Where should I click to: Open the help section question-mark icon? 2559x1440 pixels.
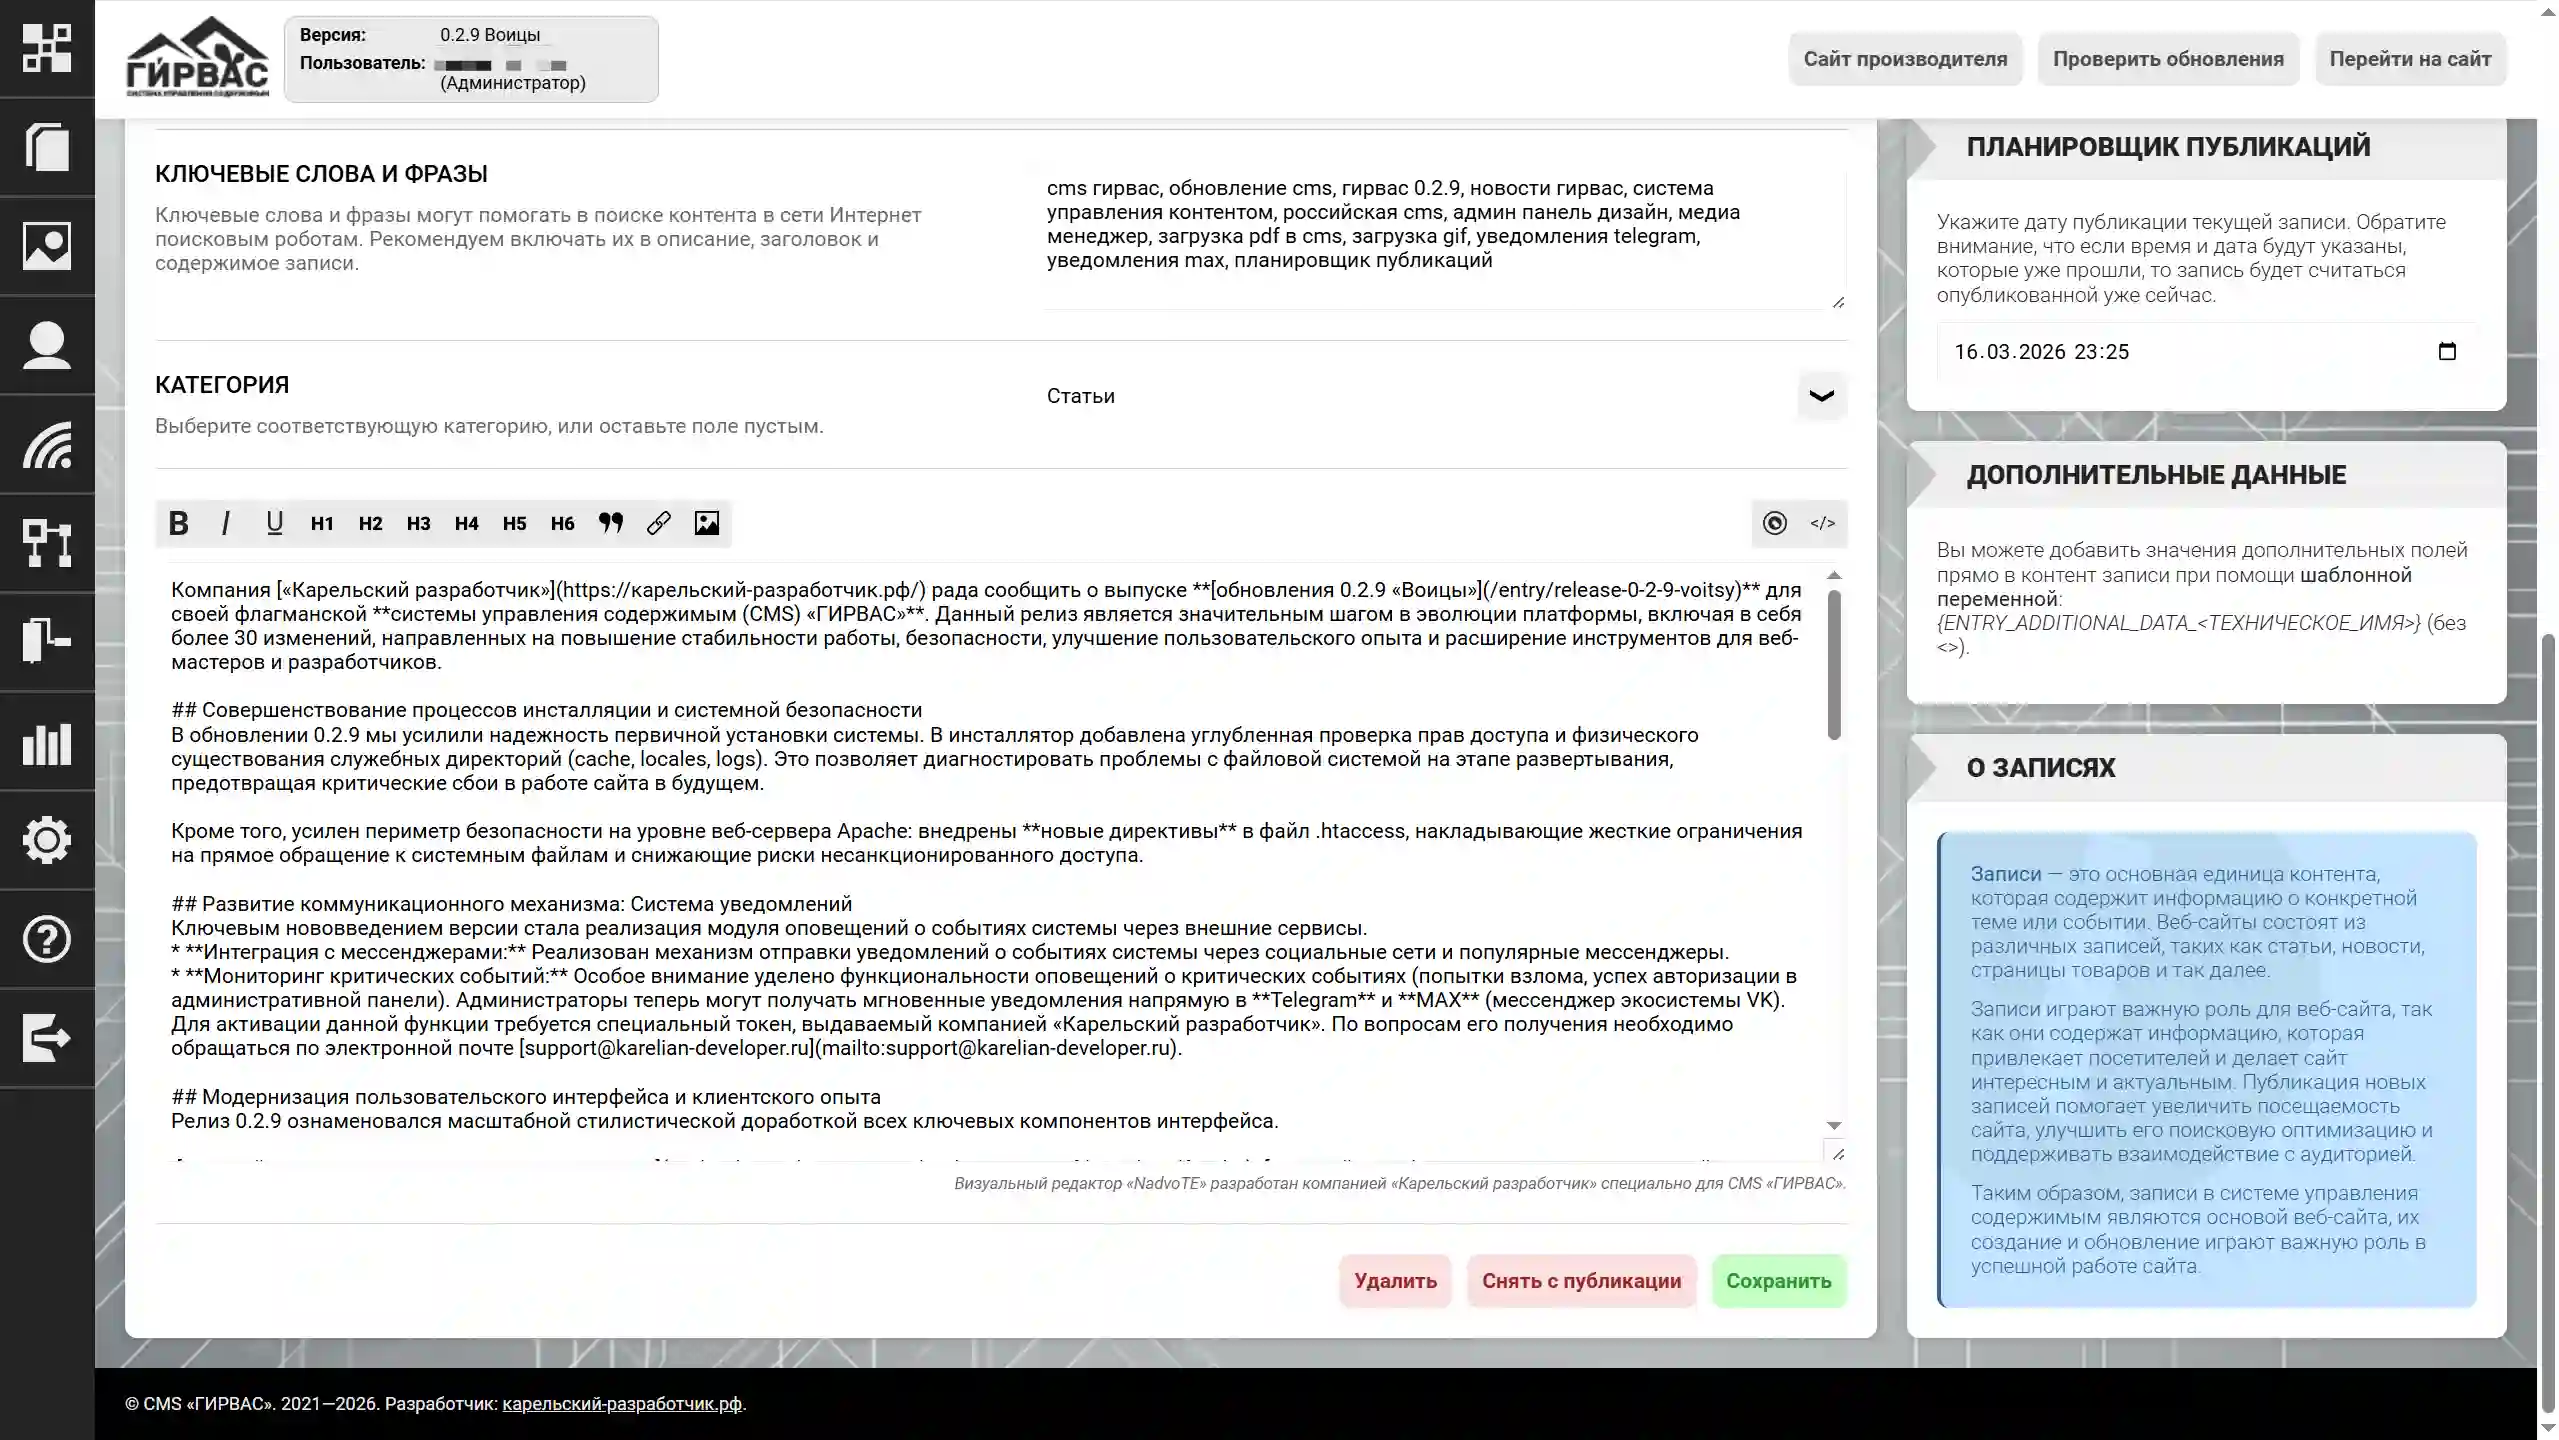coord(47,940)
